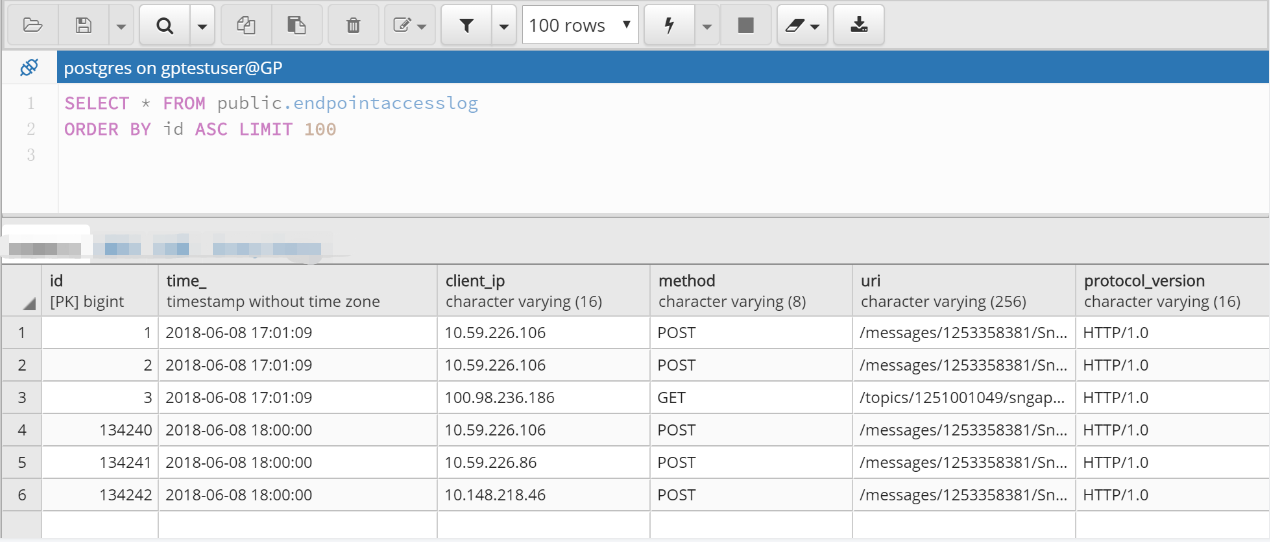Click the Filter funnel button
The image size is (1270, 542).
466,25
